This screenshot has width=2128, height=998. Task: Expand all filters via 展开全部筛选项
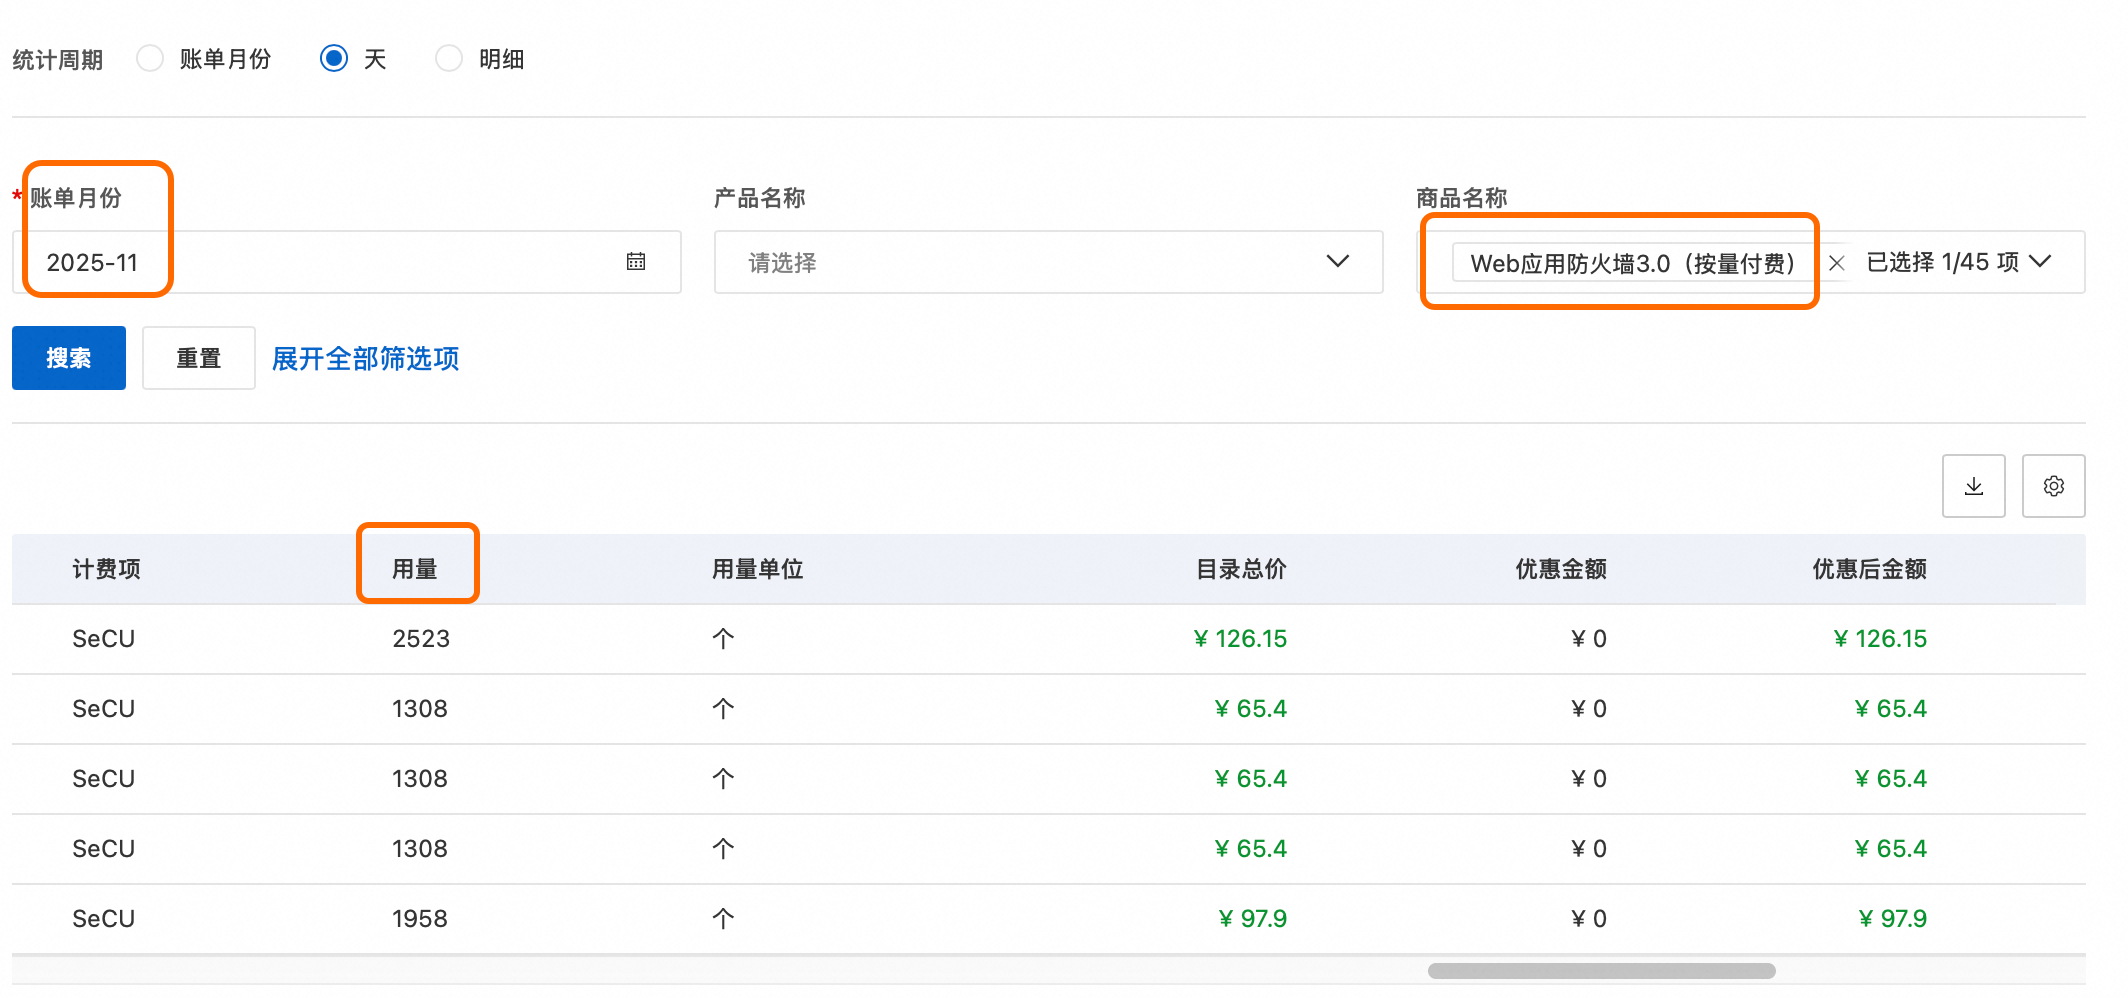point(365,358)
